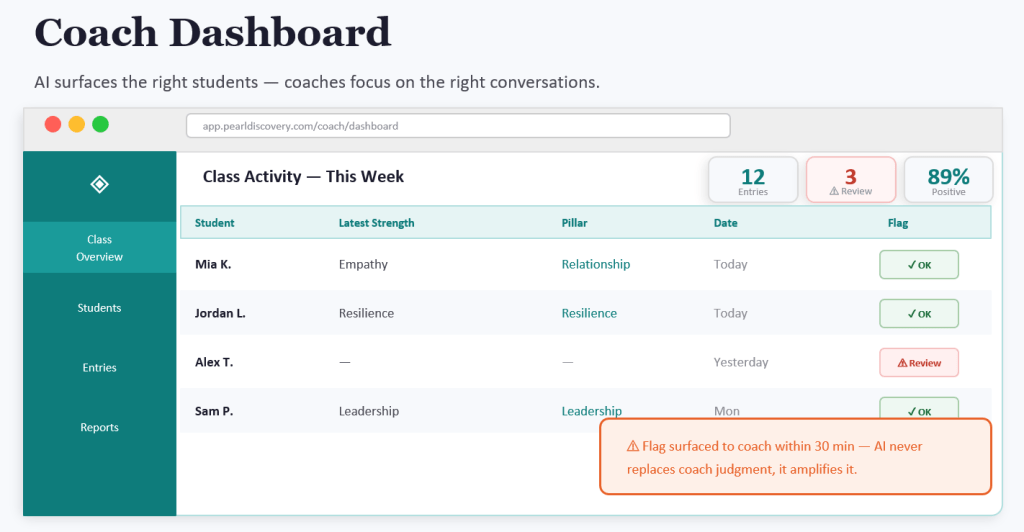Click the Relationship pillar link for Mia K.
The image size is (1024, 532).
(596, 265)
